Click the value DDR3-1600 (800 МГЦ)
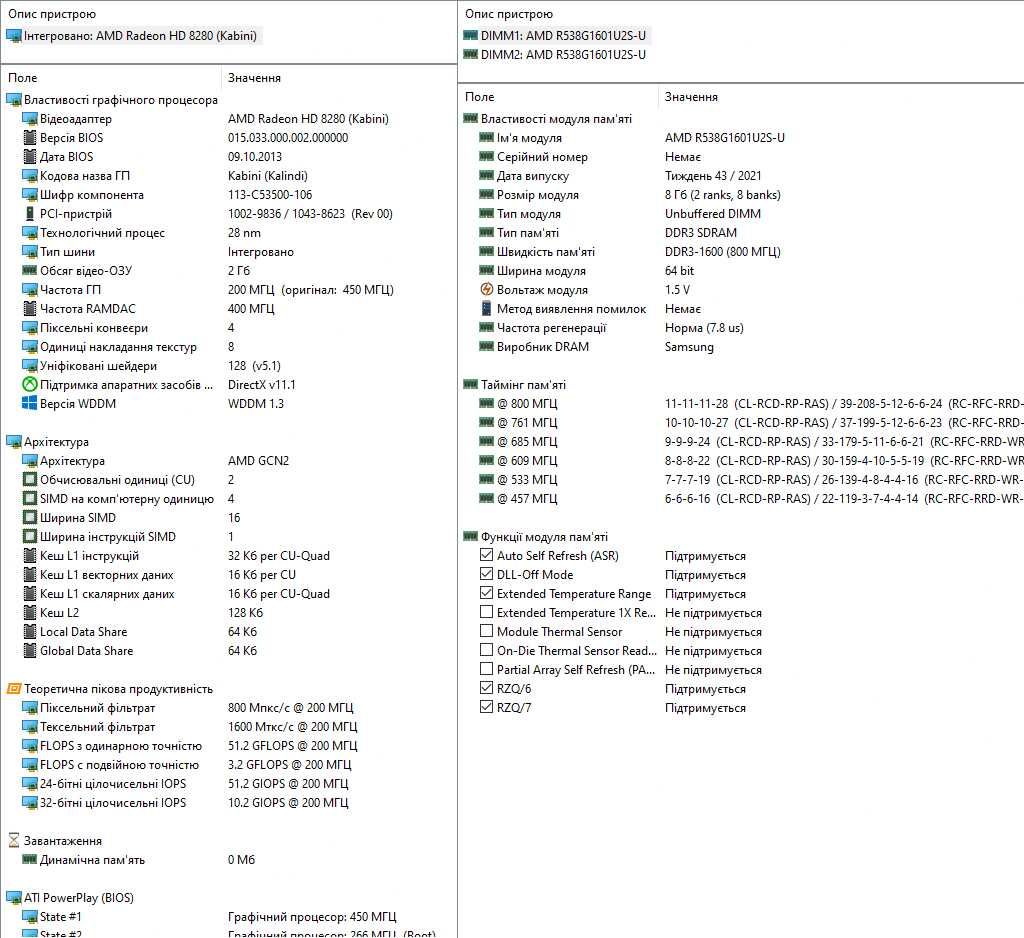This screenshot has width=1024, height=938. (x=722, y=251)
